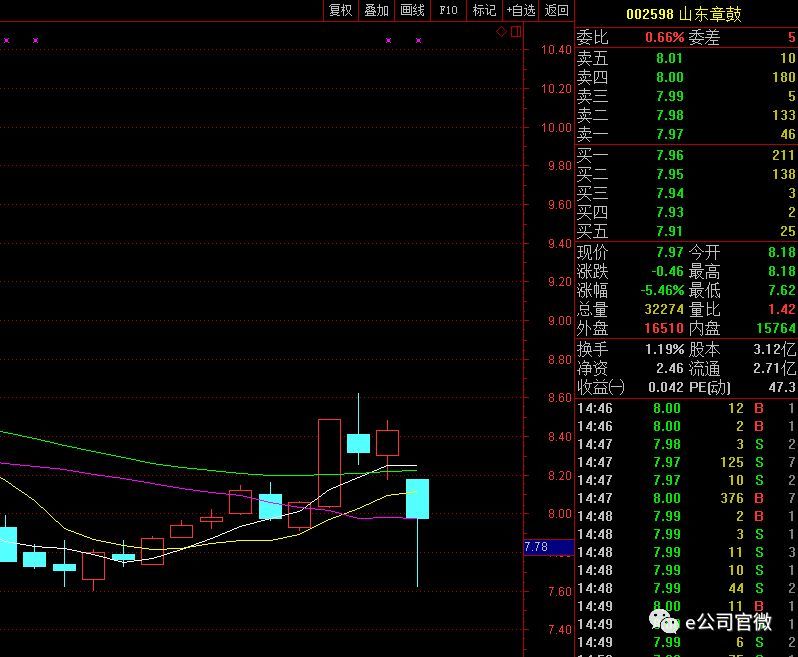Screen dimensions: 798x657
Task: Click 最低 value 7.62
Action: 782,291
